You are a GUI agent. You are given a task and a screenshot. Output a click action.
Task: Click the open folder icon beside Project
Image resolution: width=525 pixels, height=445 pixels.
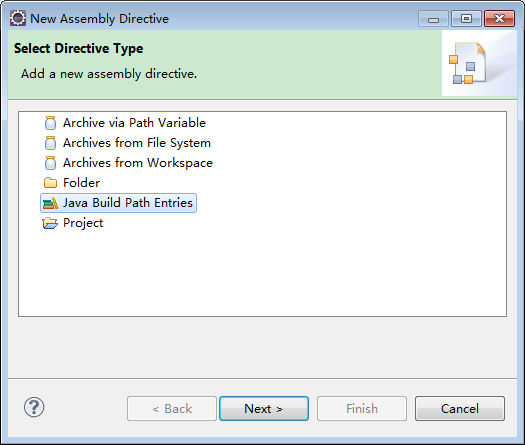(50, 223)
